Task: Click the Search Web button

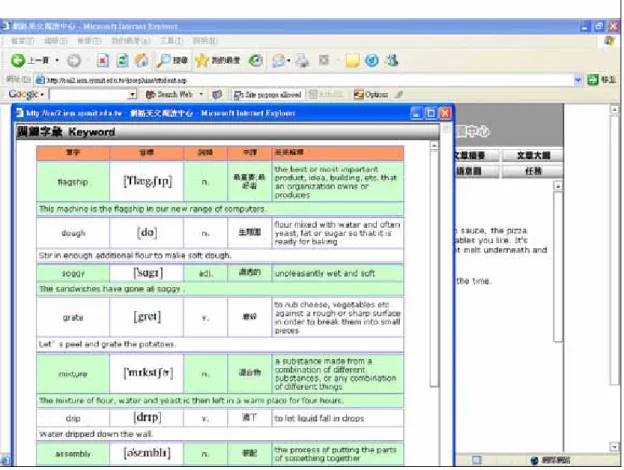Action: point(170,94)
